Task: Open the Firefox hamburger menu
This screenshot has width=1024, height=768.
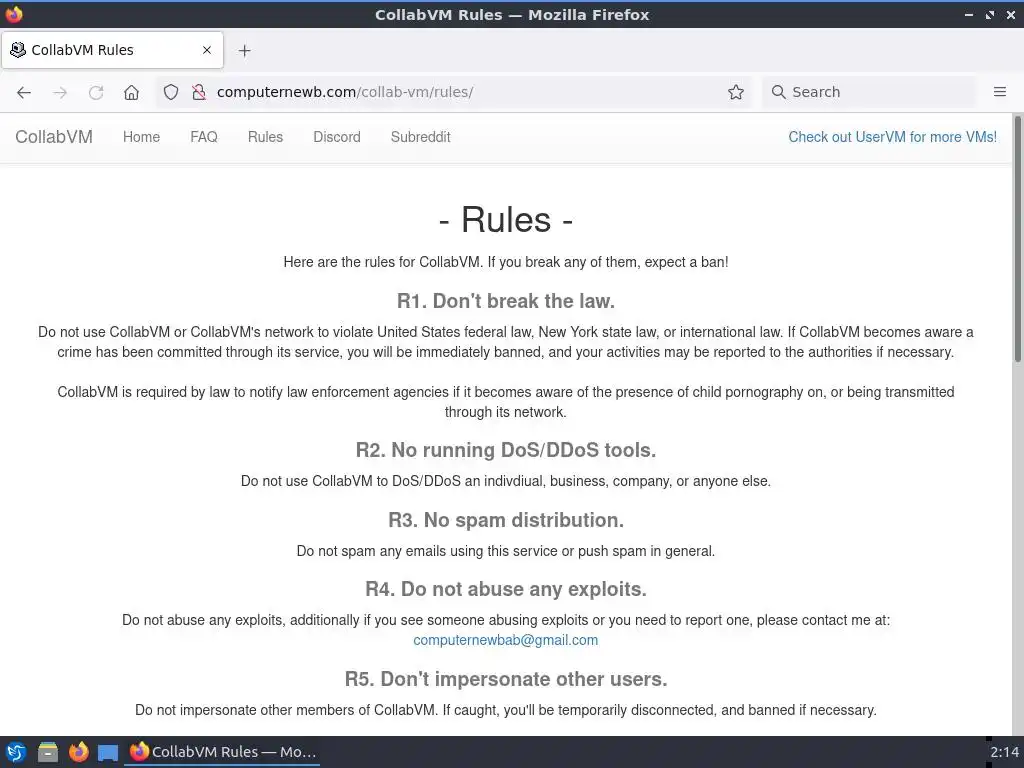Action: tap(1000, 92)
